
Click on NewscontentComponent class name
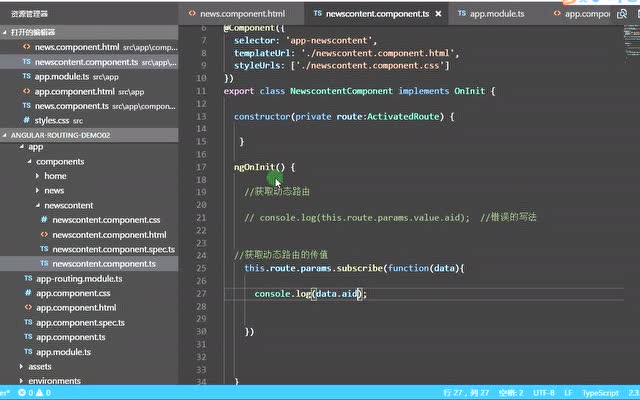pyautogui.click(x=341, y=91)
